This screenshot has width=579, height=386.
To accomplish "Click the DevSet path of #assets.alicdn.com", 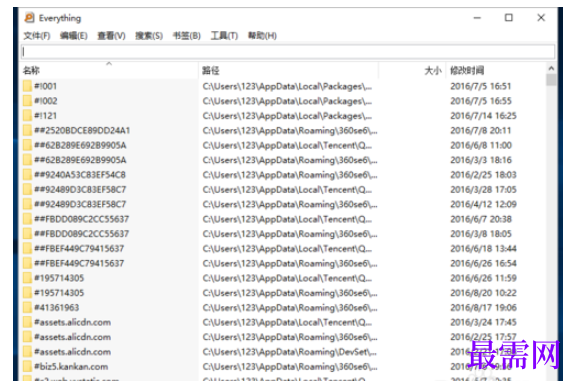I will click(x=290, y=352).
